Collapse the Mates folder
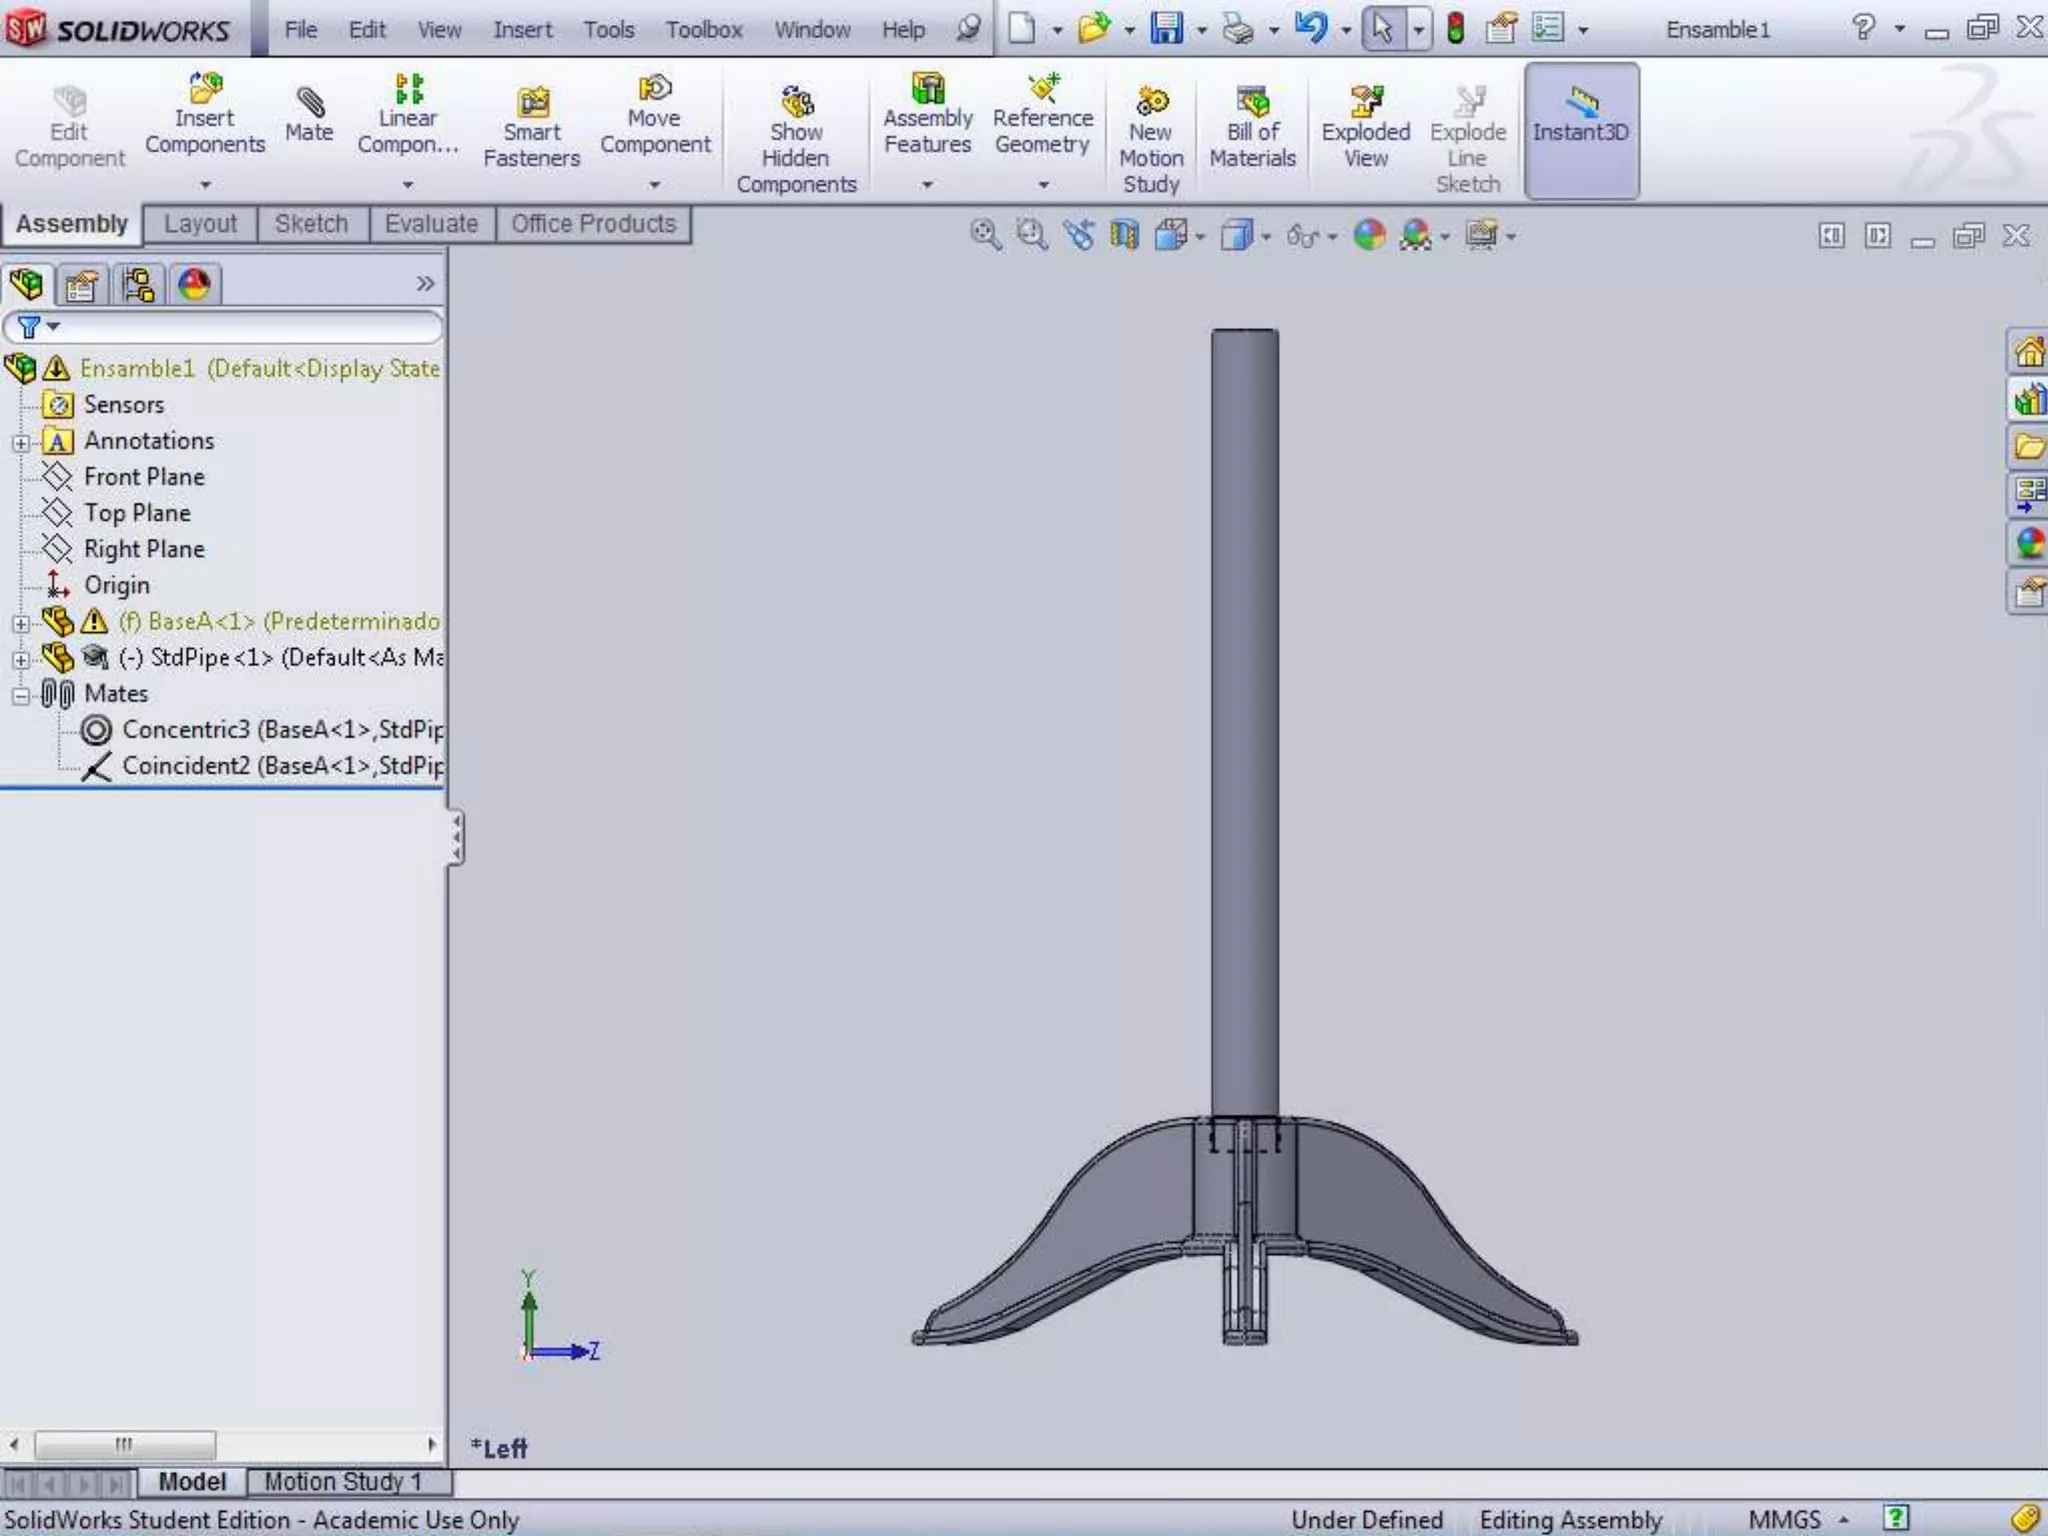This screenshot has width=2048, height=1536. [x=21, y=695]
